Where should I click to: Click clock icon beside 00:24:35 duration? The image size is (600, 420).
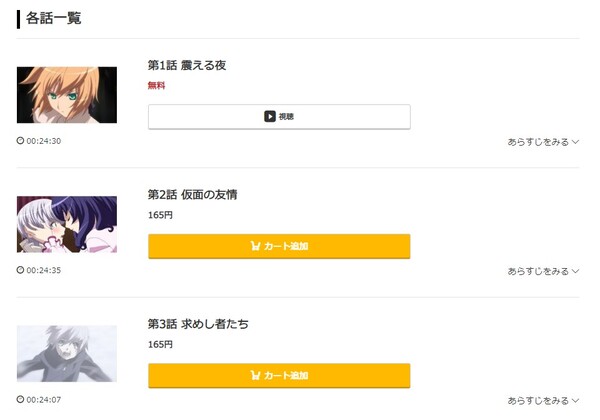[20, 271]
